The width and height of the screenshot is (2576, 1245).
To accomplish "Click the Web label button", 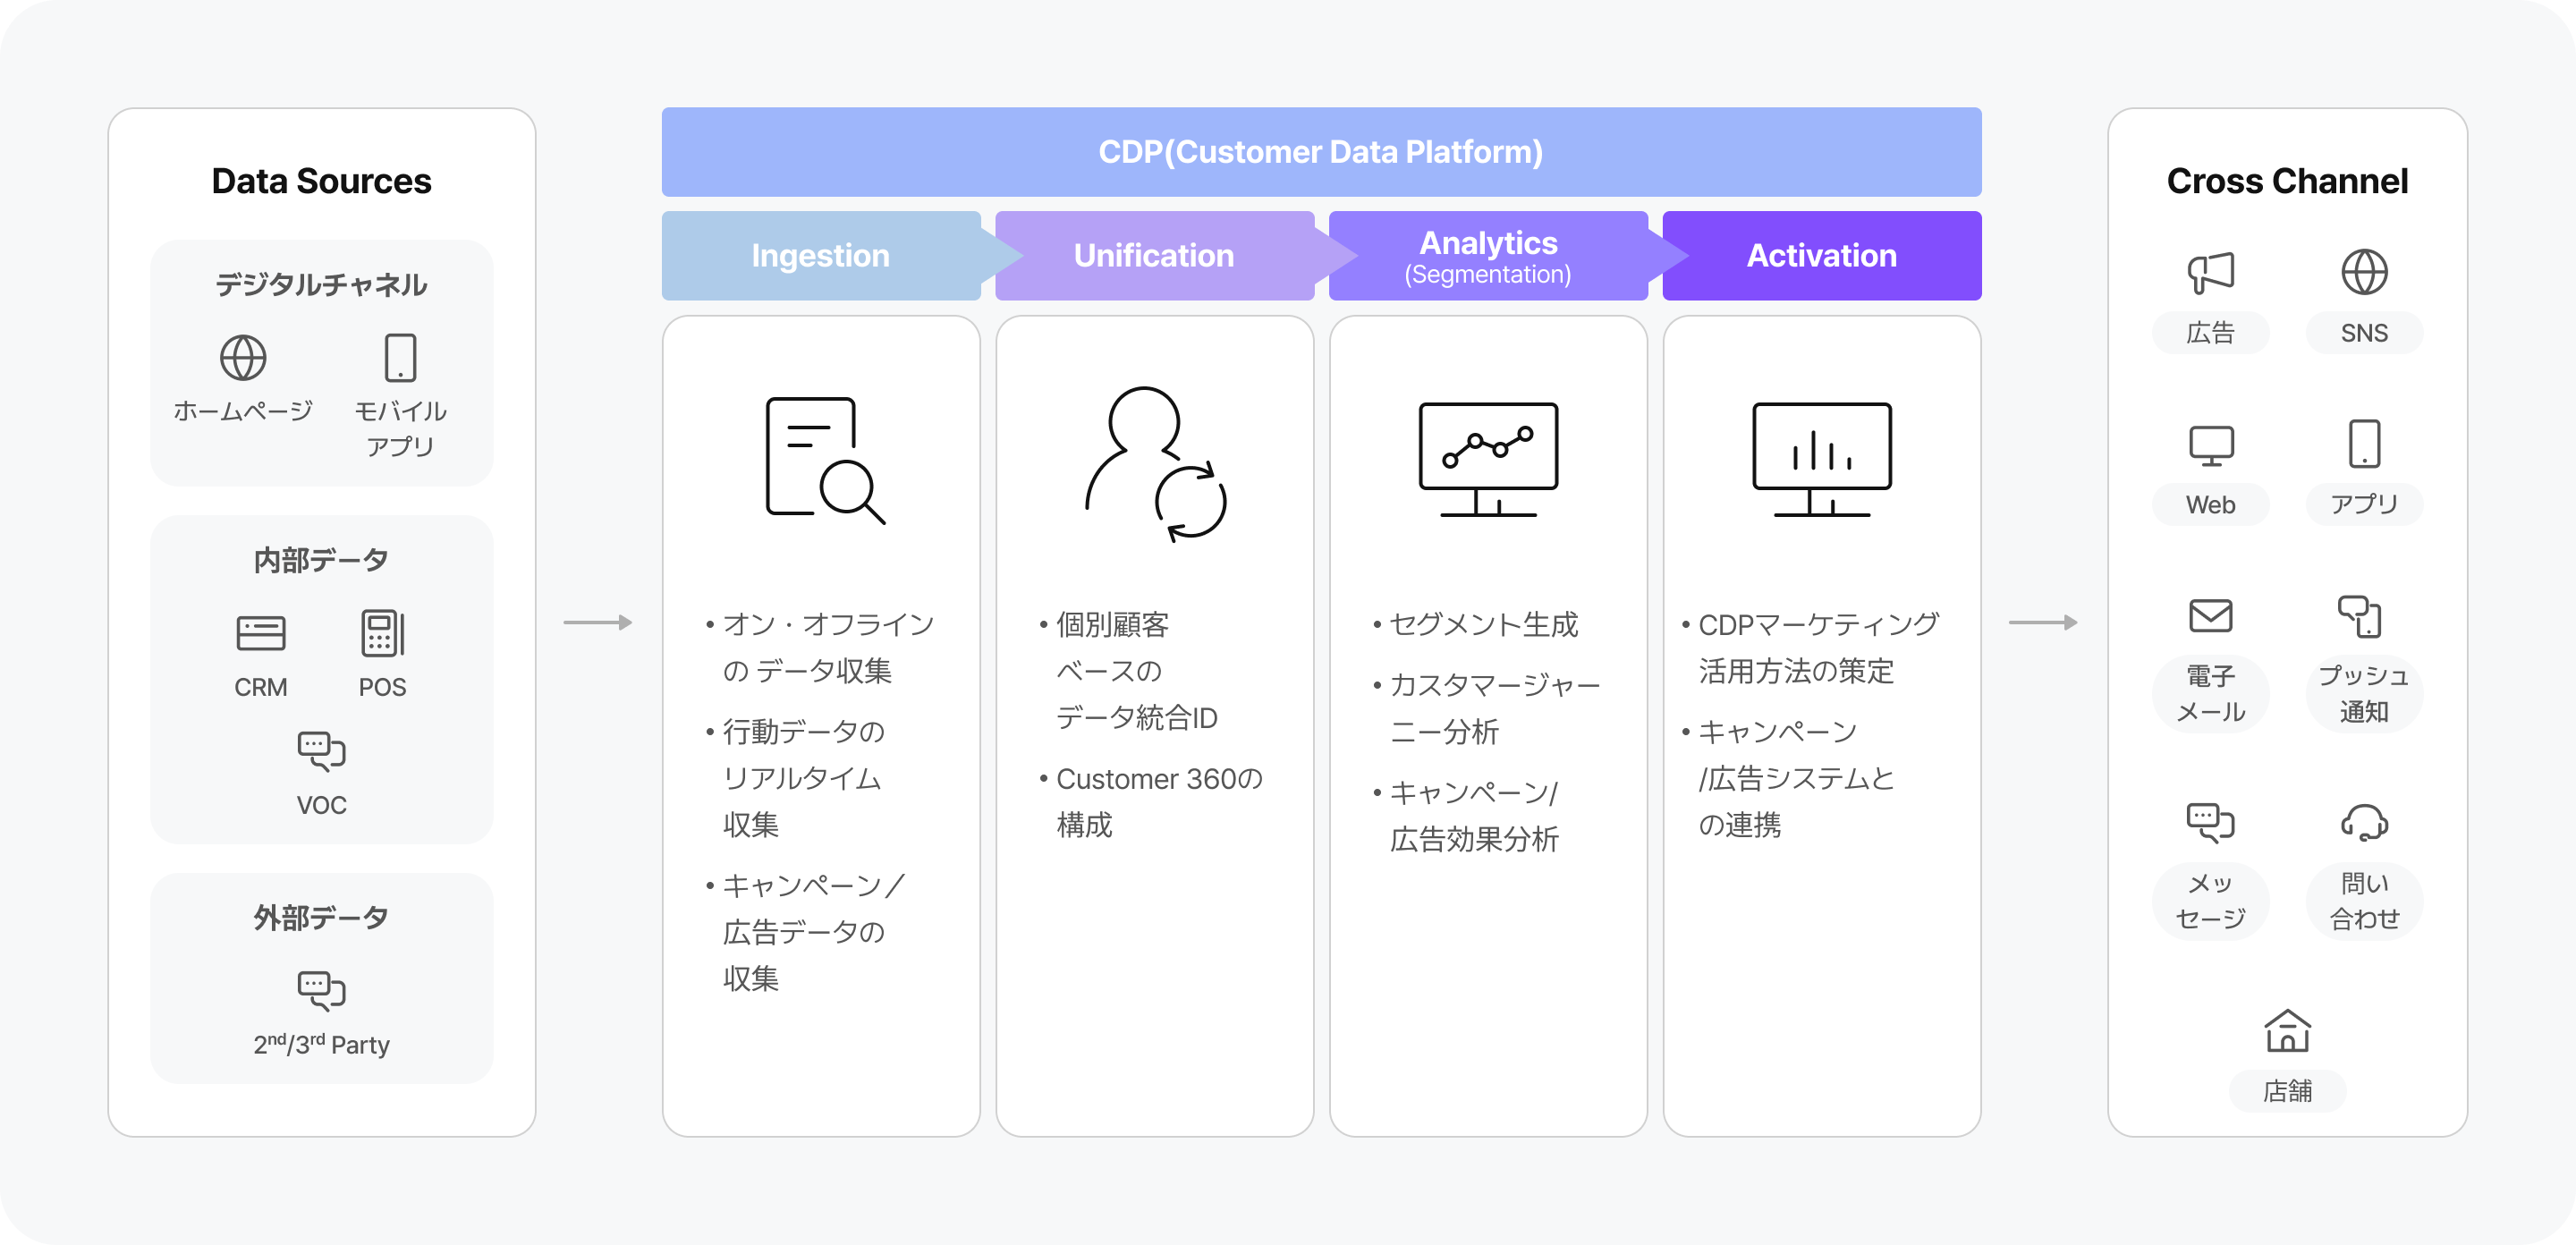I will pos(2210,505).
